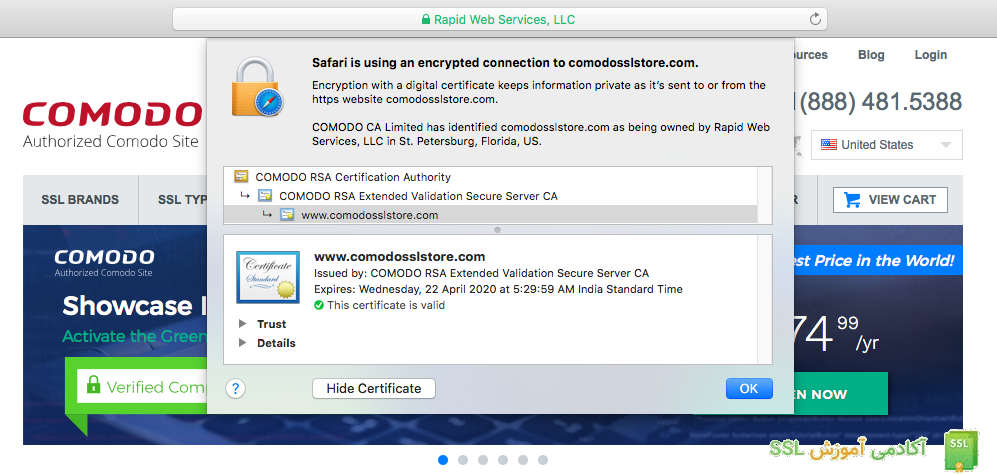Click the green padlock in Verified badge
The image size is (997, 474).
(x=93, y=384)
